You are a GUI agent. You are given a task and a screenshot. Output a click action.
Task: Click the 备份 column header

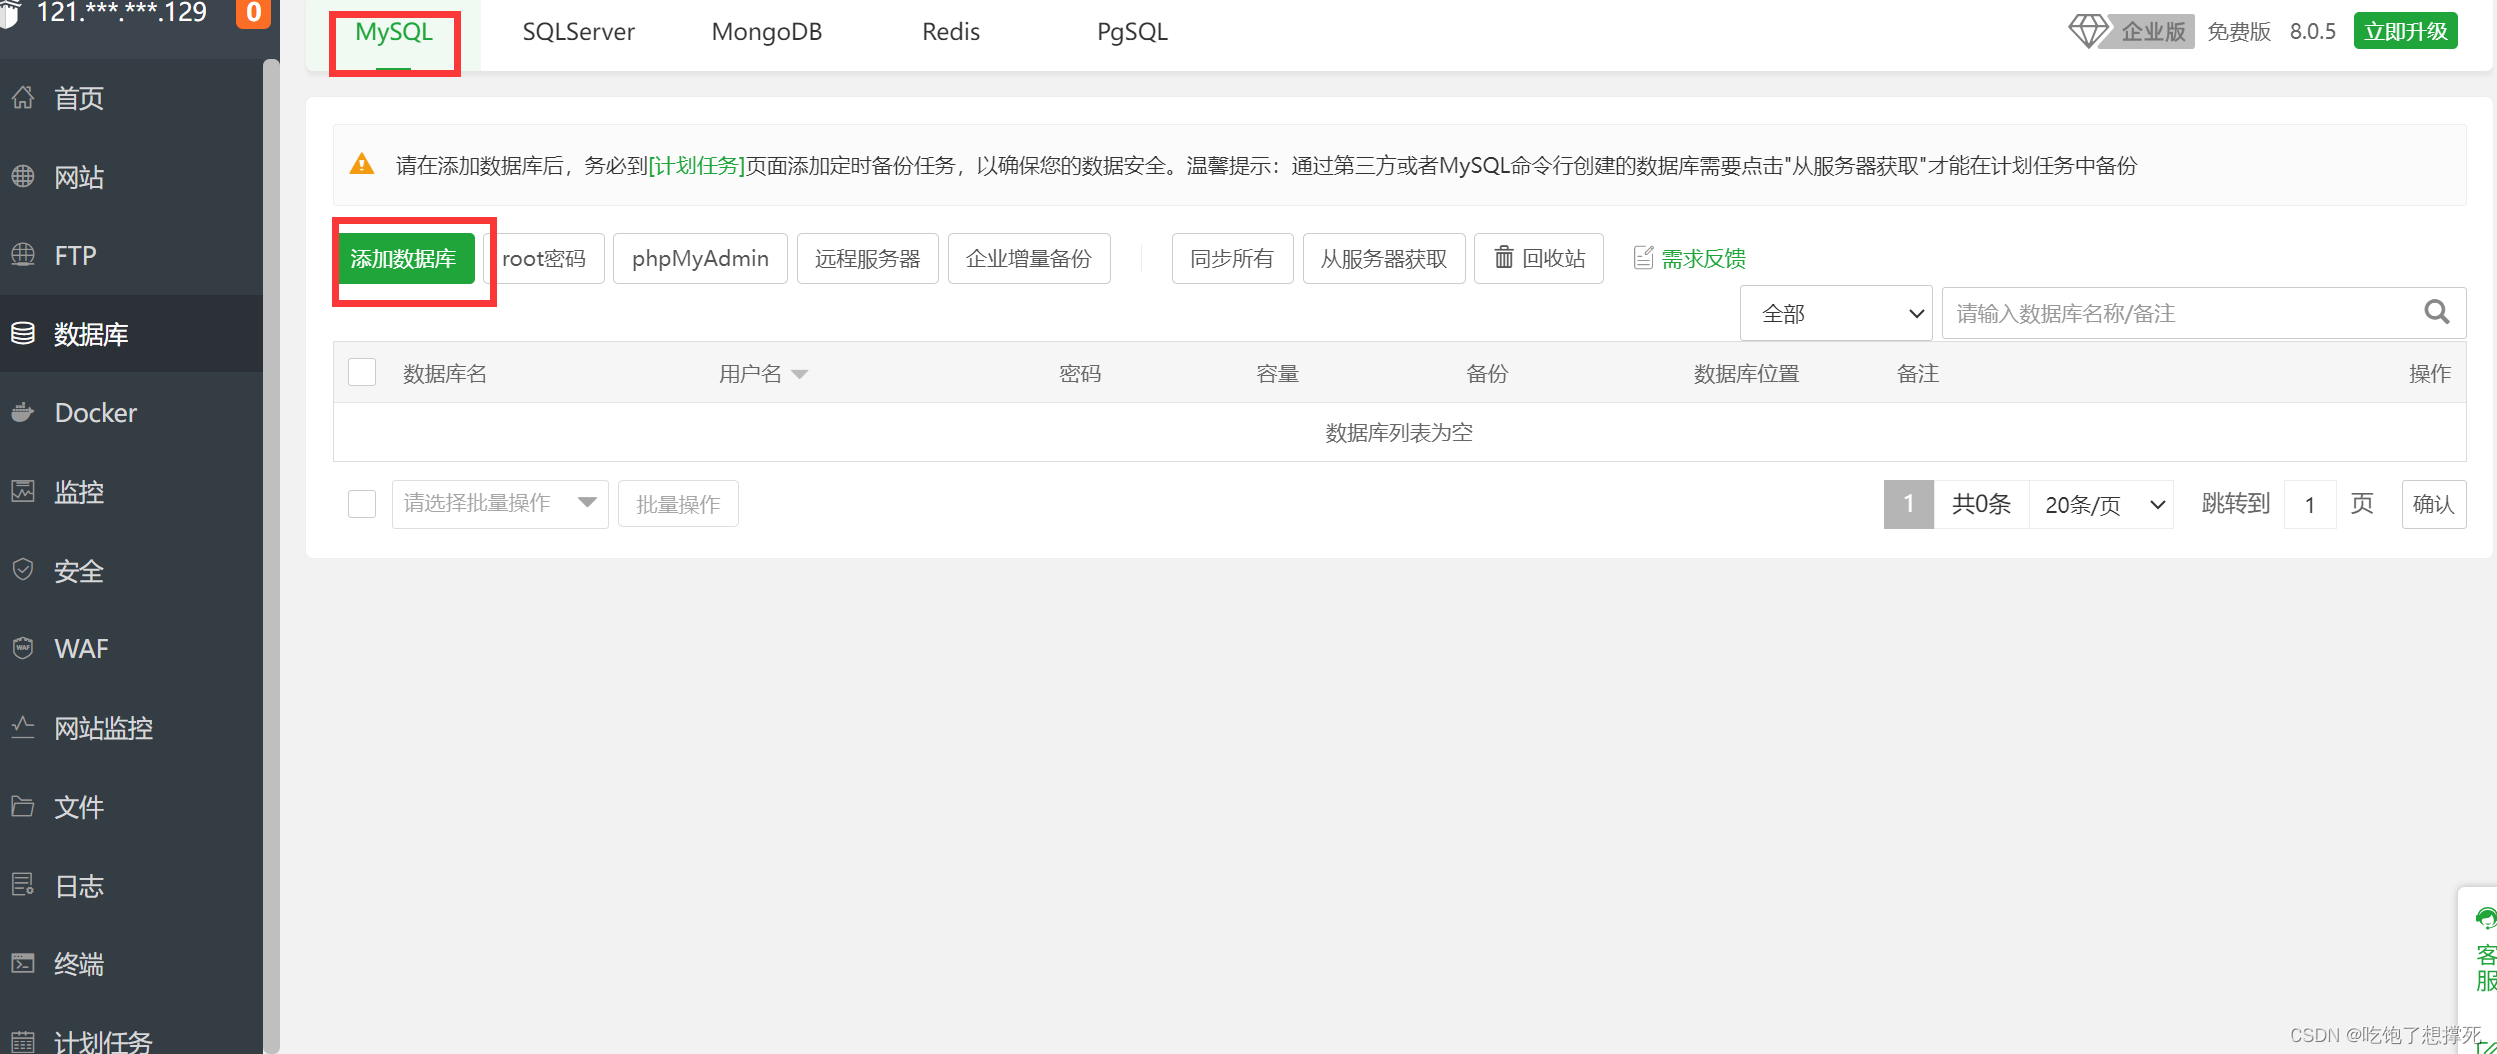(1487, 374)
